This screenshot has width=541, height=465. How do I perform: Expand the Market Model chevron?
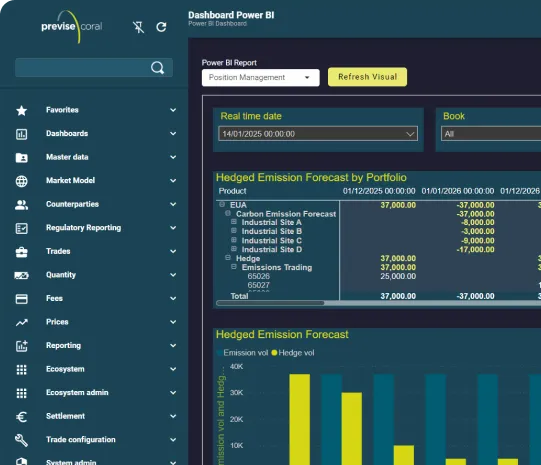pos(173,180)
